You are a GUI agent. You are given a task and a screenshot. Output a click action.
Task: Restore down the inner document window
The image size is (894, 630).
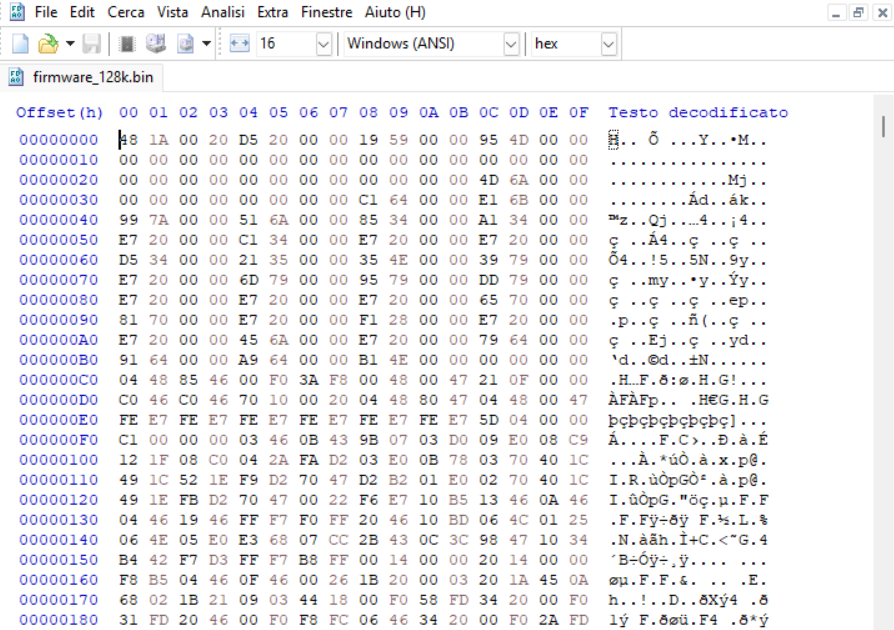857,13
